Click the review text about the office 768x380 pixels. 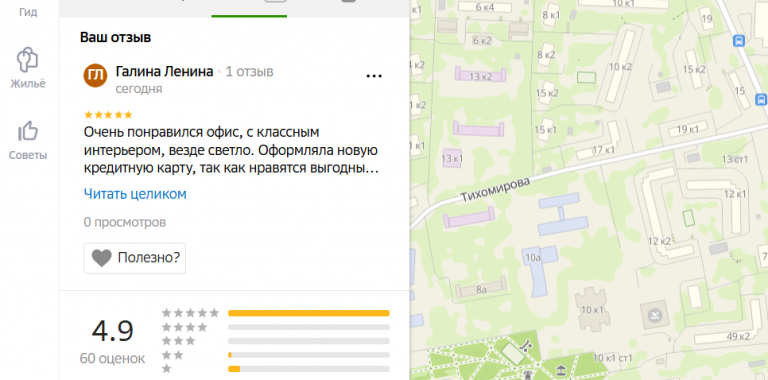(x=231, y=150)
